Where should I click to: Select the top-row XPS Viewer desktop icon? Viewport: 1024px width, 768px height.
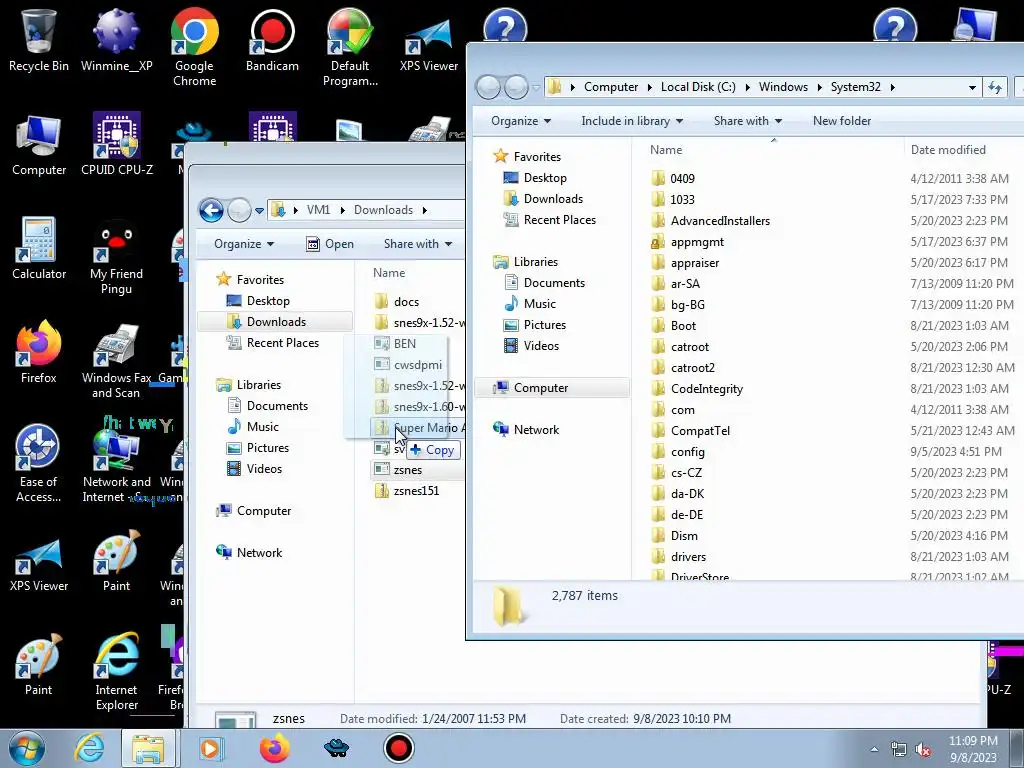coord(428,44)
